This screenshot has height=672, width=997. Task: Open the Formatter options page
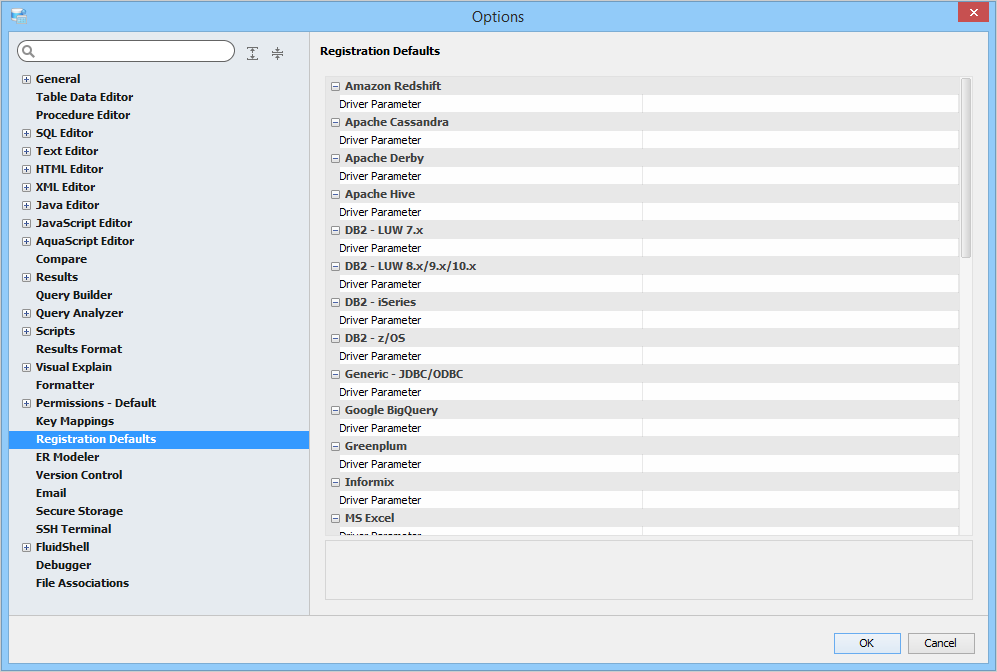(x=65, y=385)
